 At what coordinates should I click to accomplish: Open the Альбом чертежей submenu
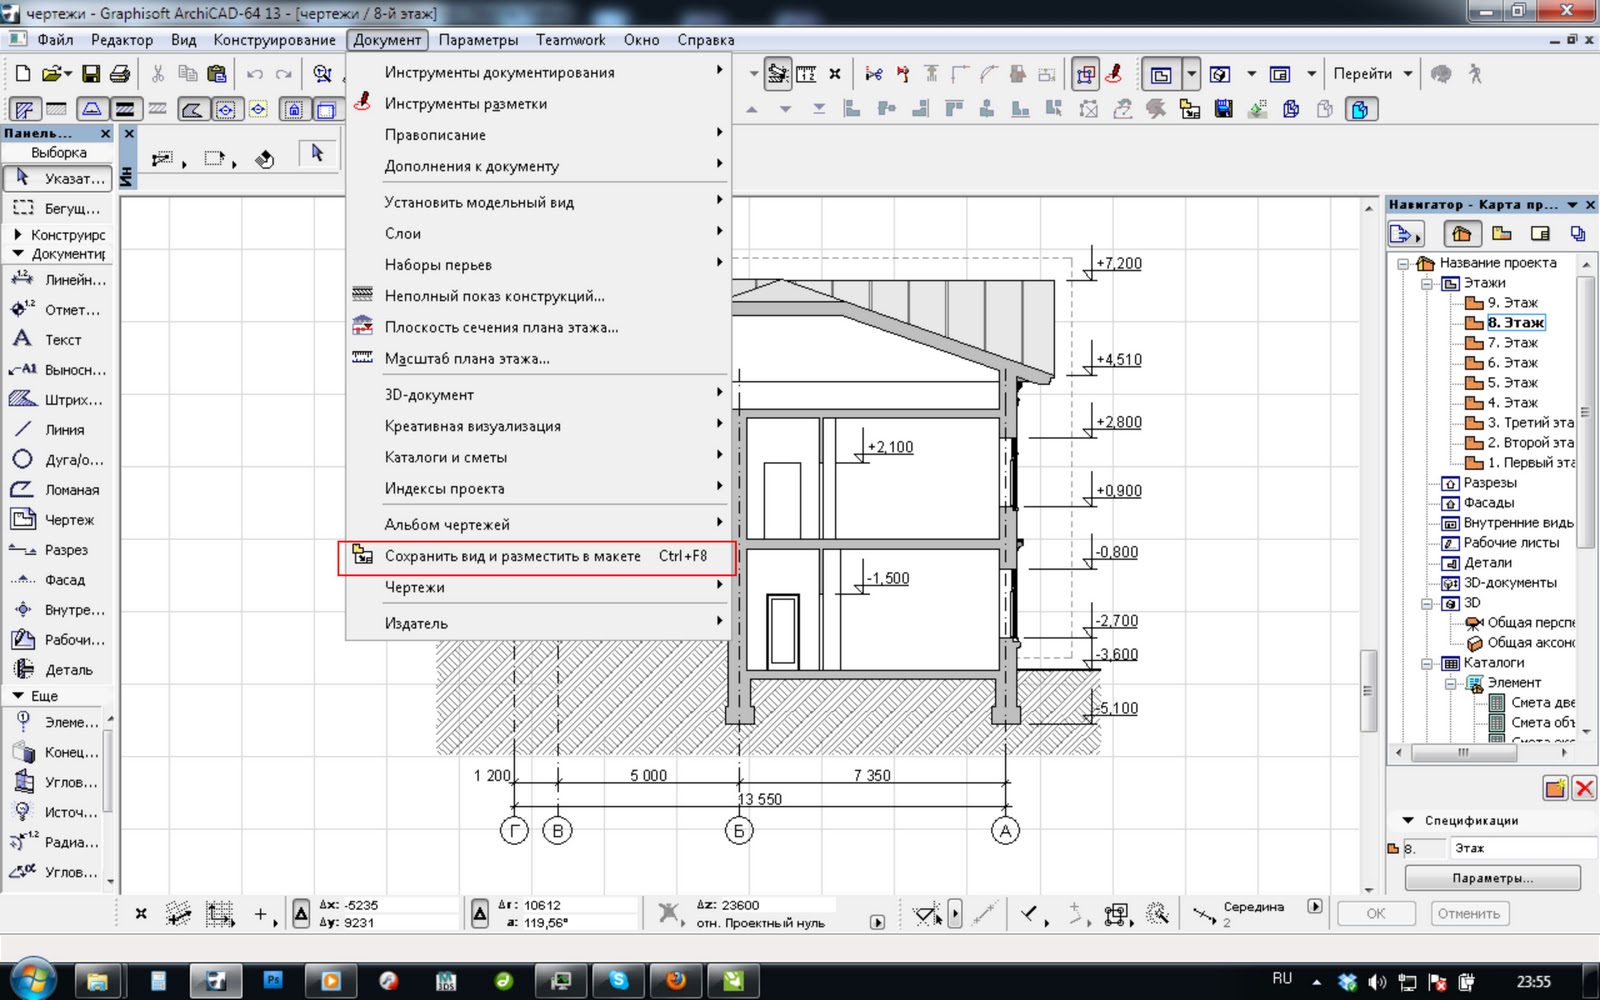pyautogui.click(x=538, y=524)
